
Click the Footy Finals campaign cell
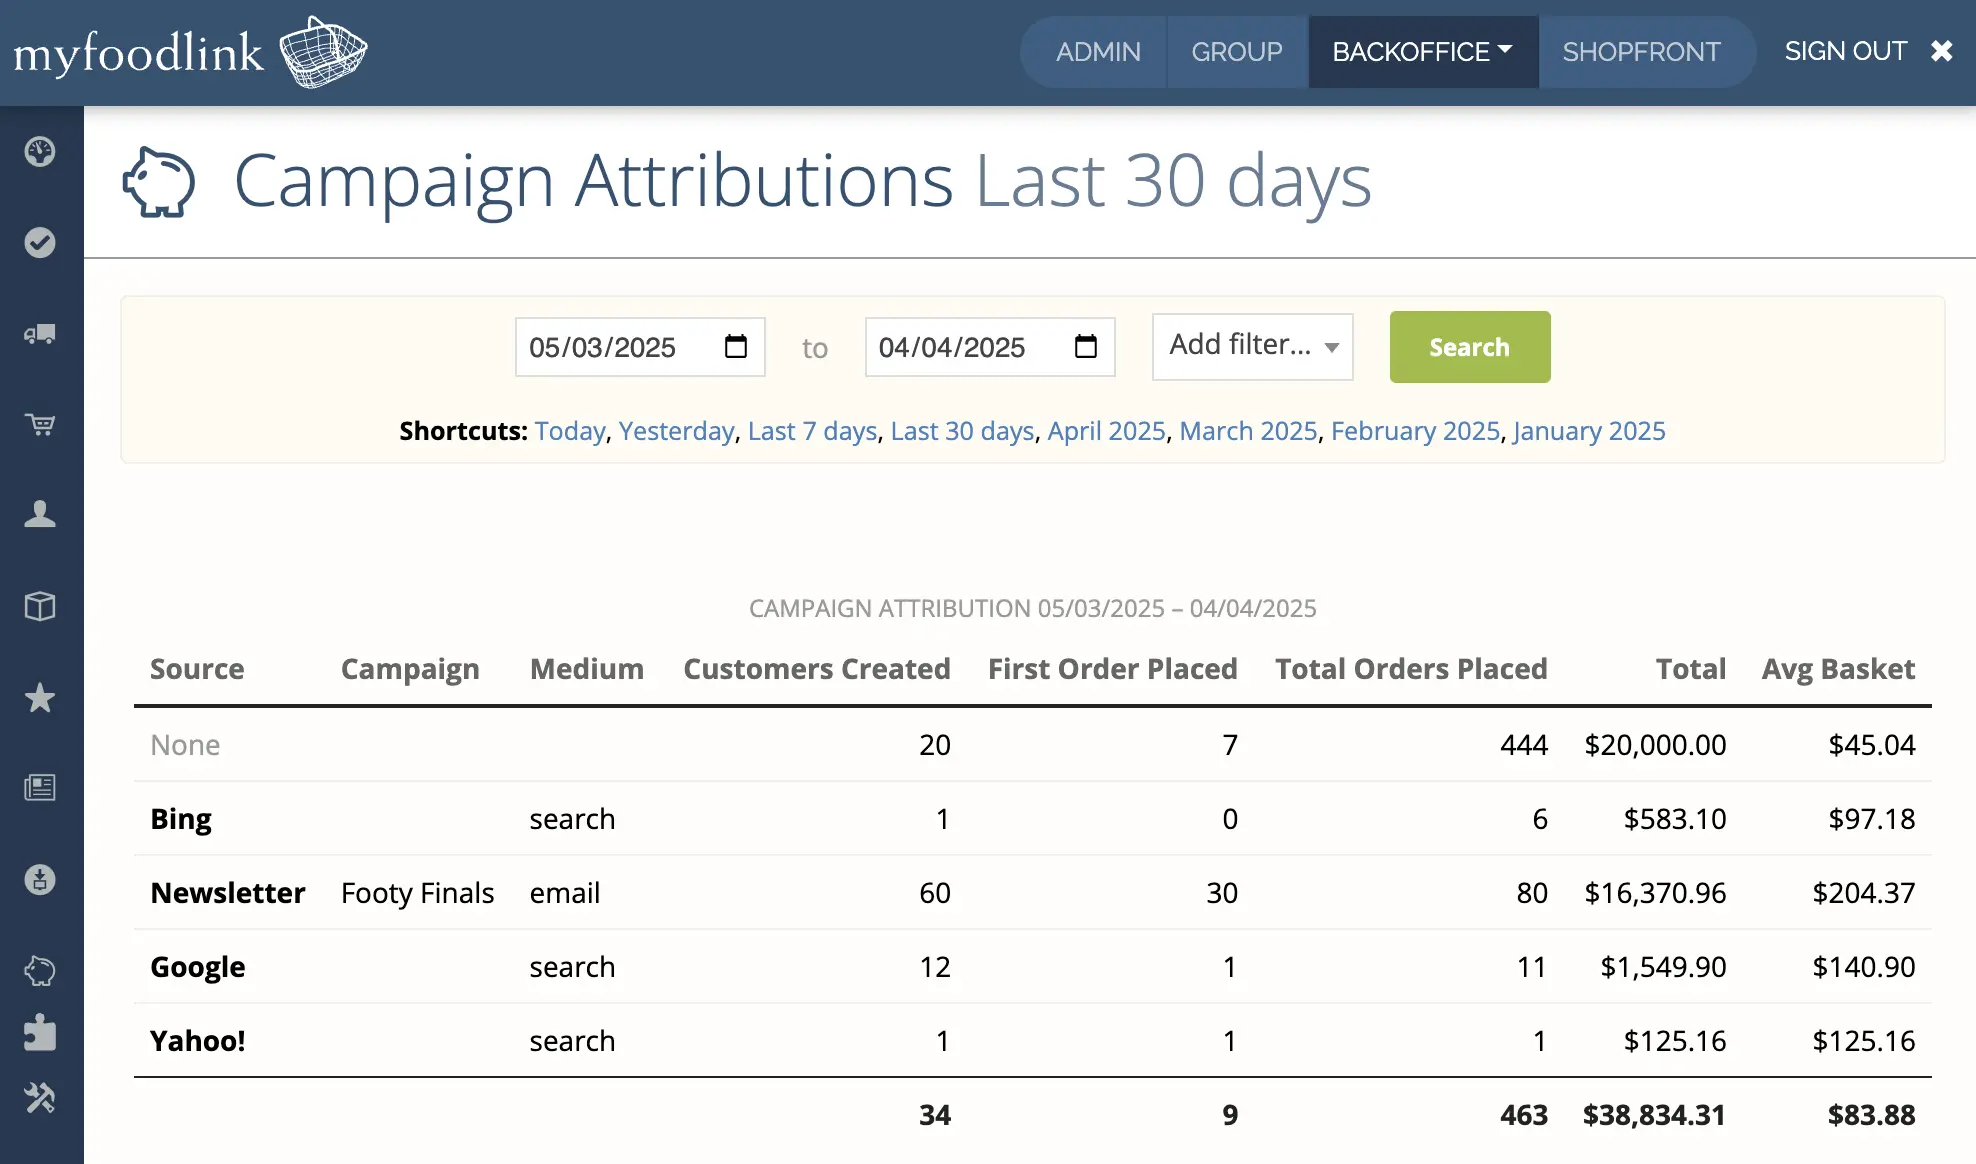(x=417, y=893)
